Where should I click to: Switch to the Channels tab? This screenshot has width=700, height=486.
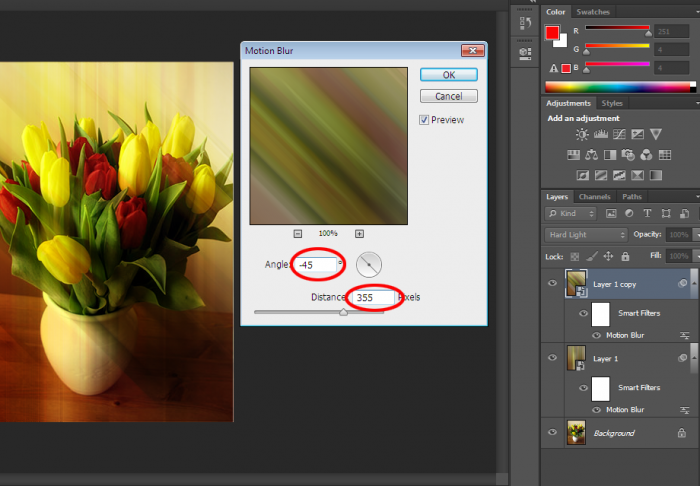594,196
